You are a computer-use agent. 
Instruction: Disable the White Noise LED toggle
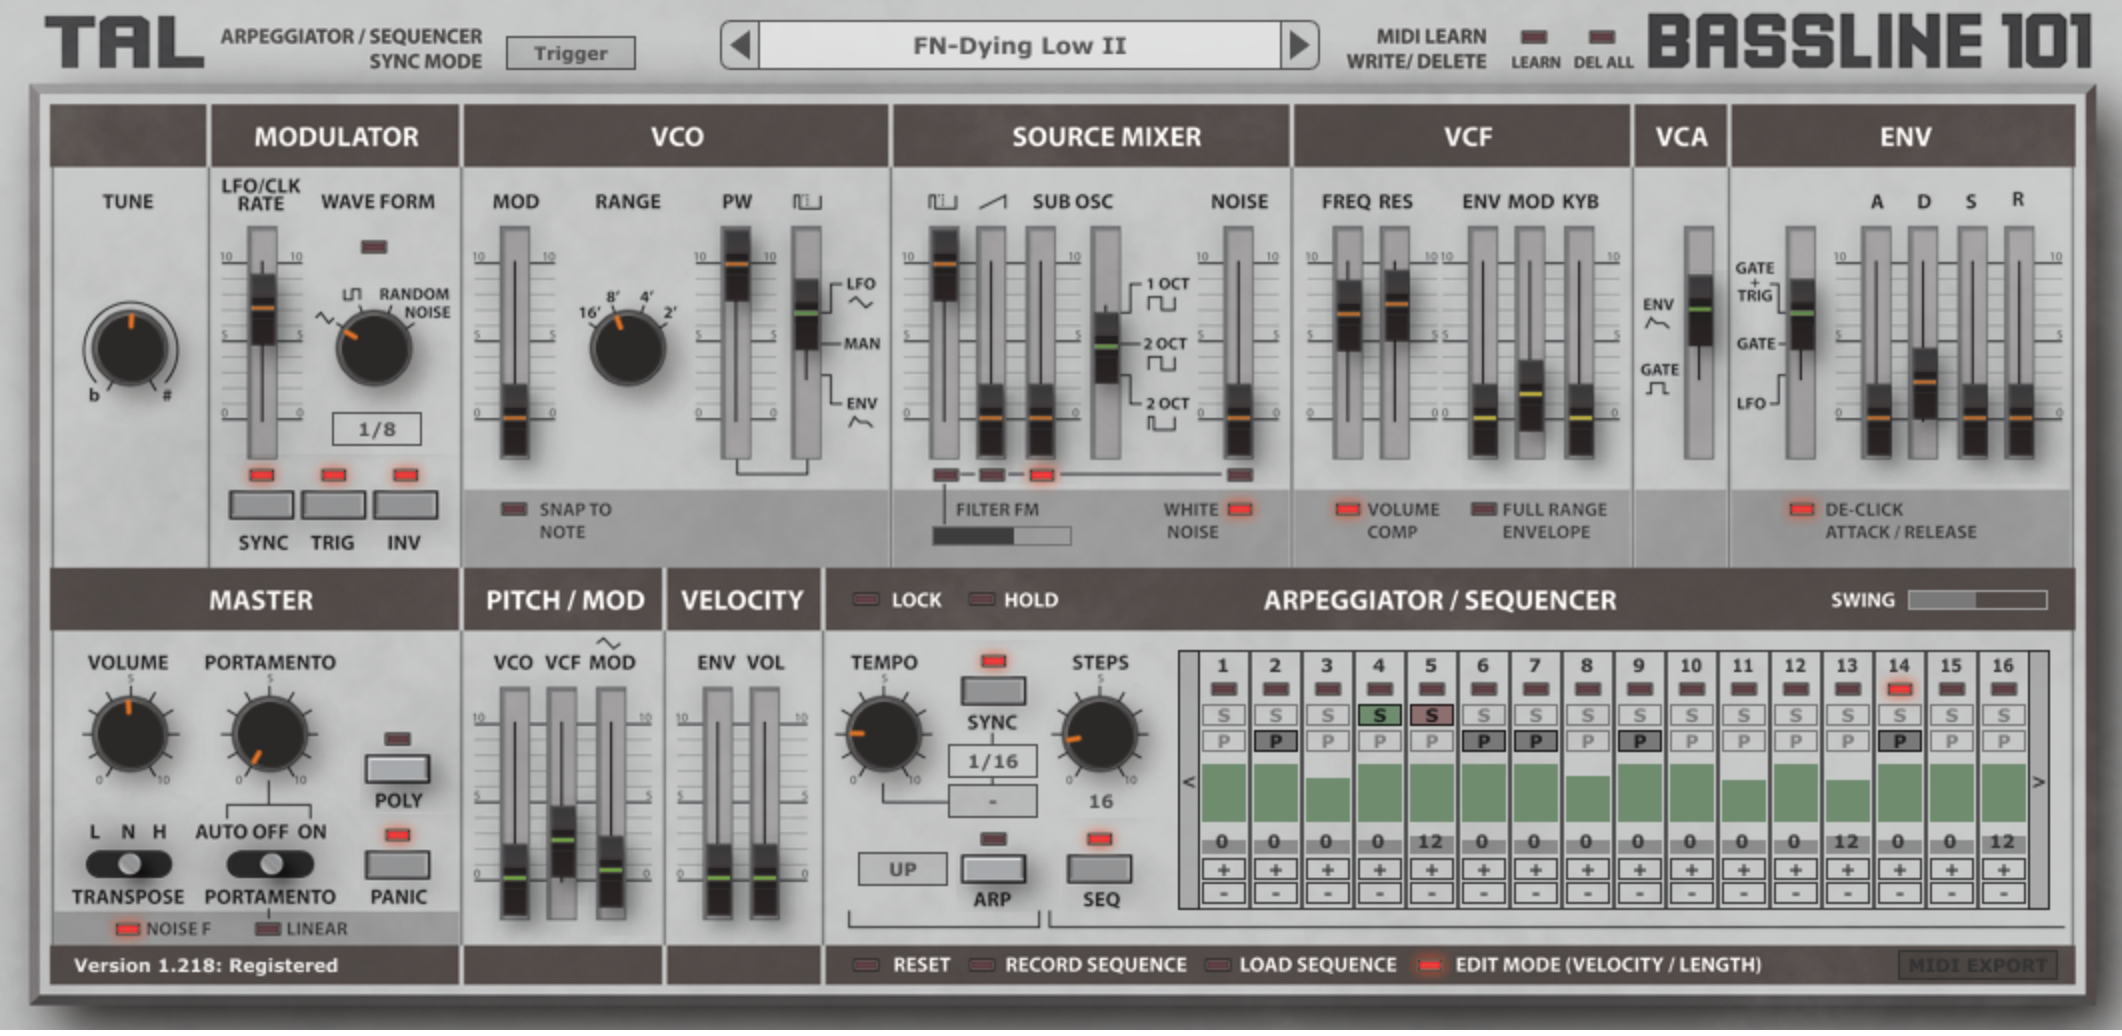(1240, 509)
